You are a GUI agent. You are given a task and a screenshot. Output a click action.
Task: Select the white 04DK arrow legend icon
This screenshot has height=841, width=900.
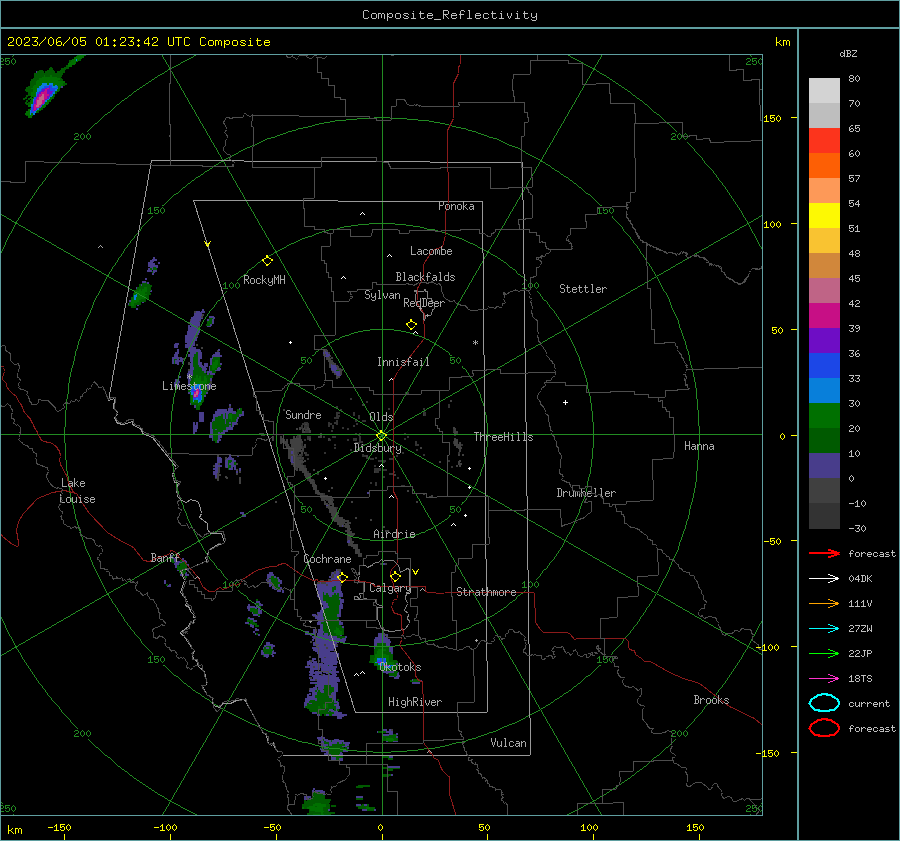pyautogui.click(x=824, y=579)
